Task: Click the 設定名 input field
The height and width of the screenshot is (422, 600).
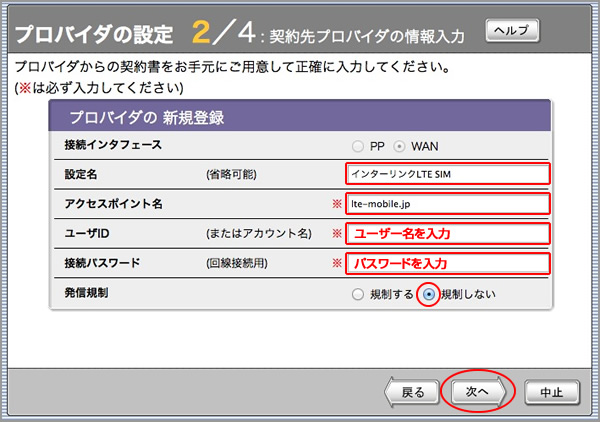Action: pos(447,173)
